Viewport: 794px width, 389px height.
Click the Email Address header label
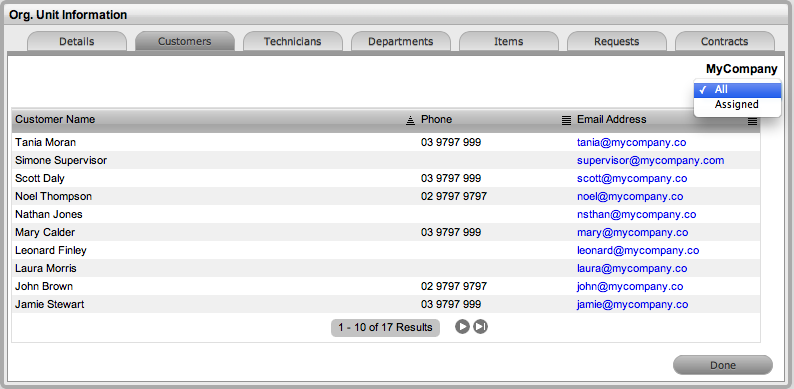(612, 120)
